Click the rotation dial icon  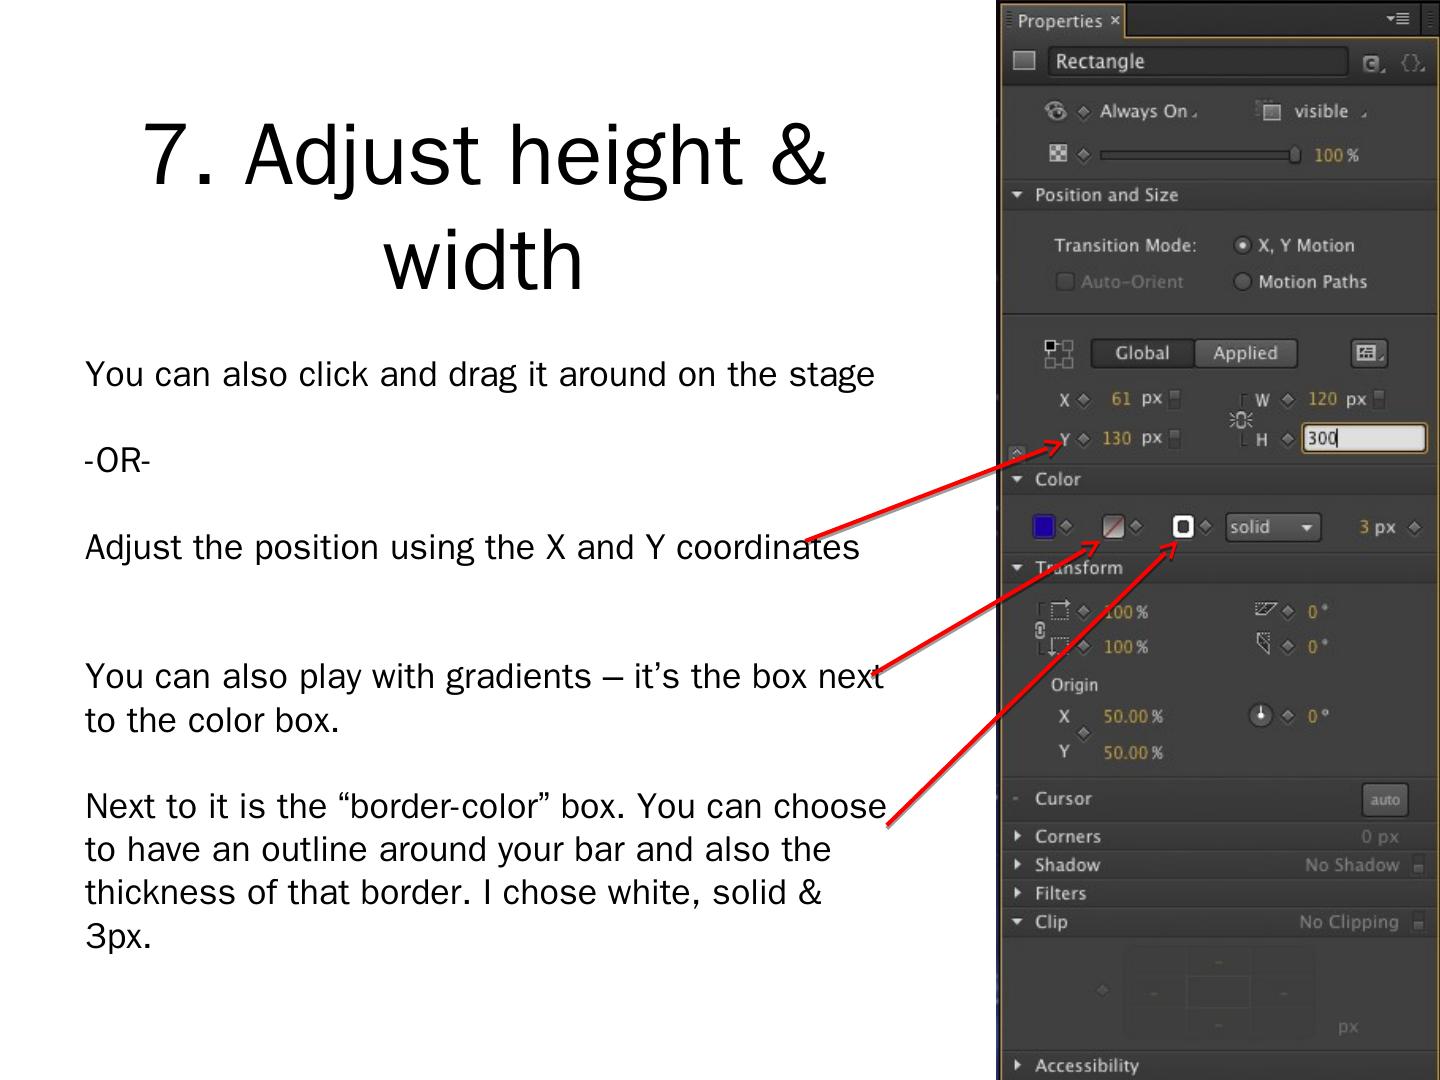1261,715
